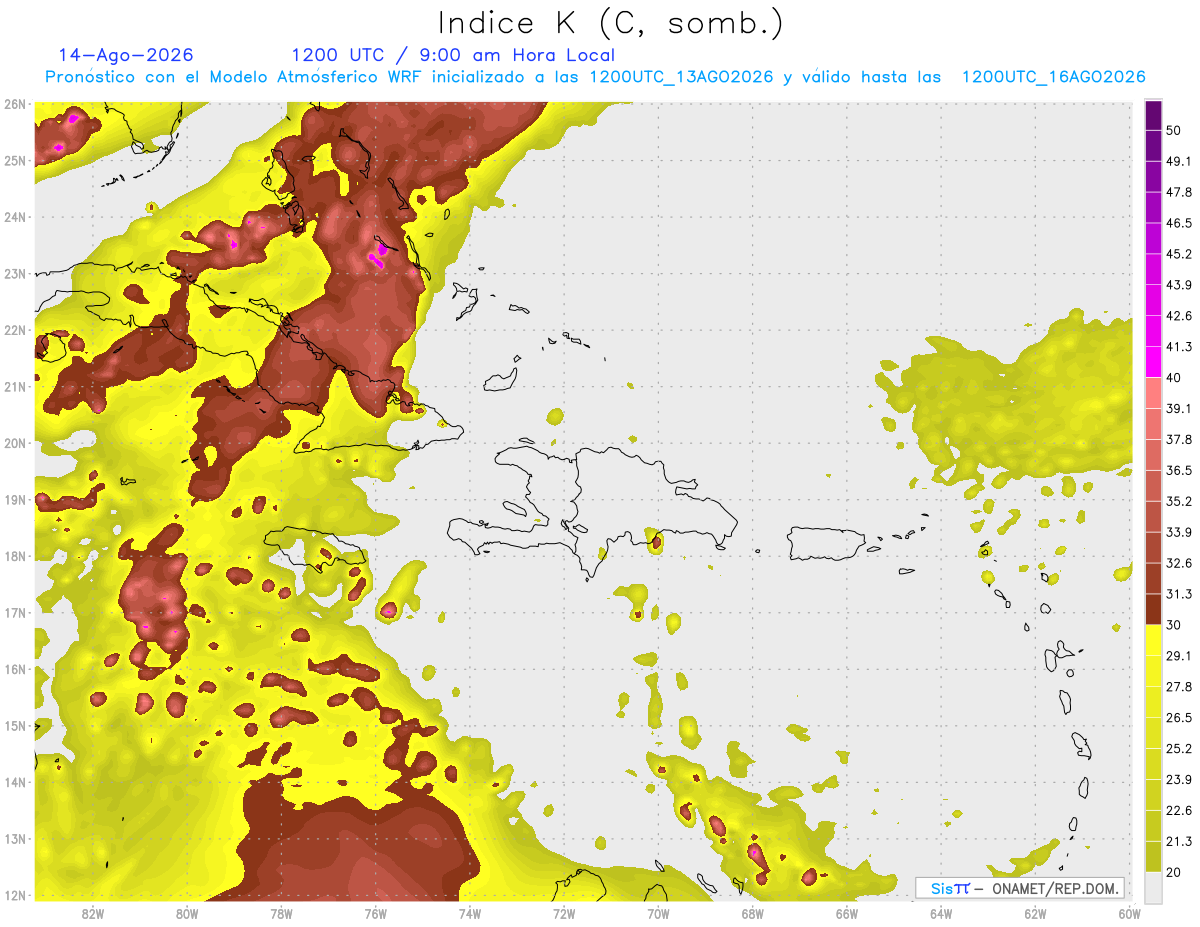
Task: Click the 76W longitude label
Action: pyautogui.click(x=375, y=912)
